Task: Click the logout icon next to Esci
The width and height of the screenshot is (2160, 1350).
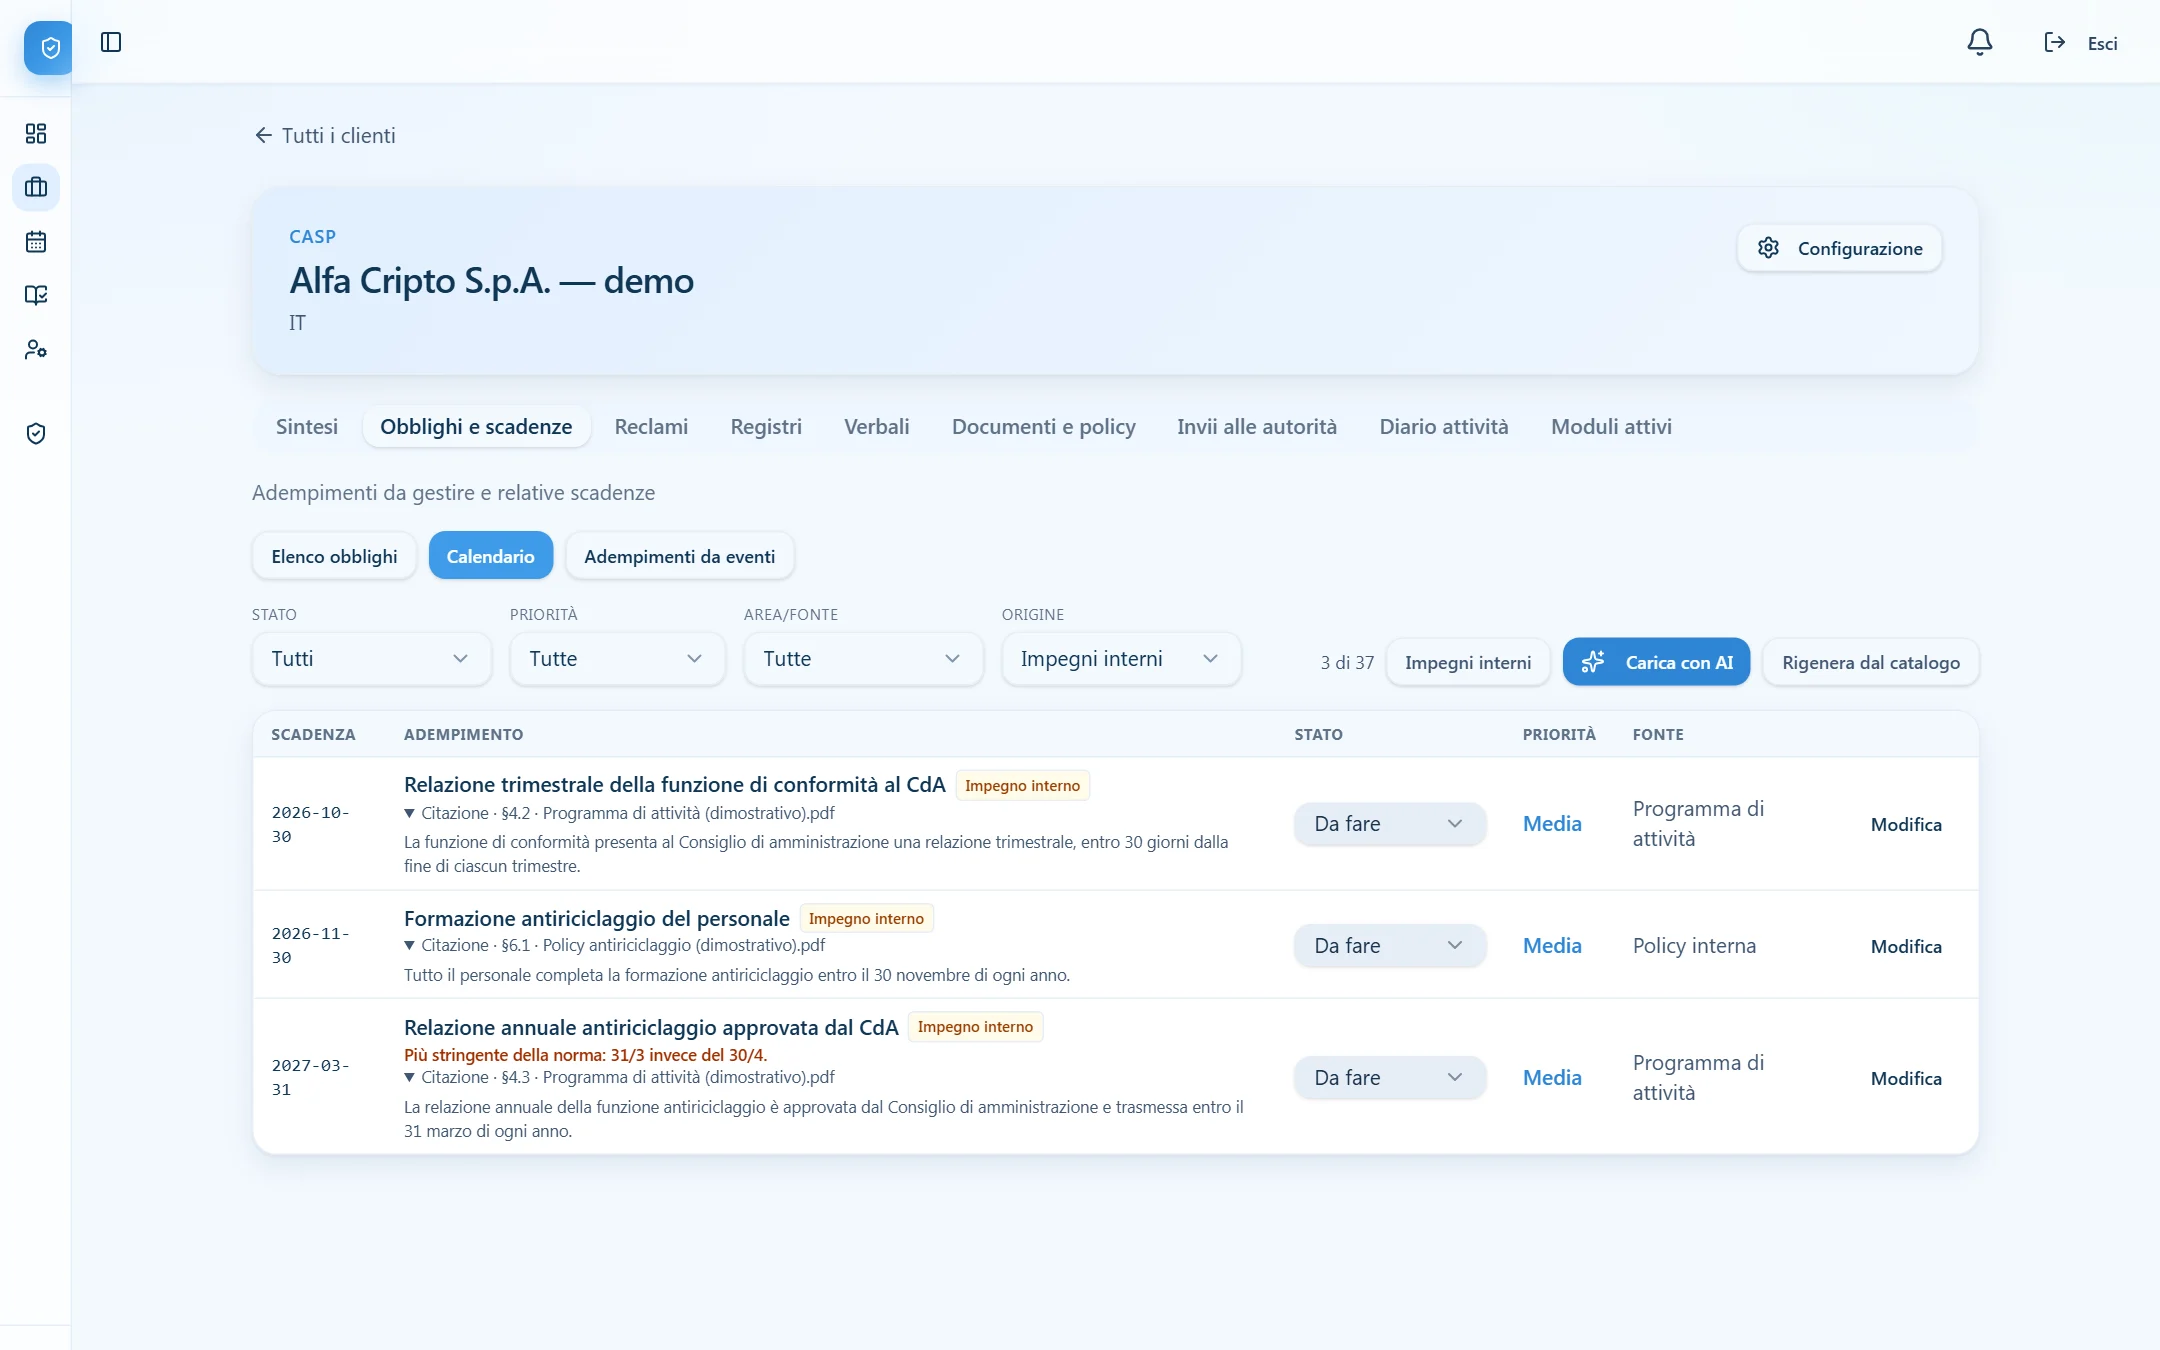Action: coord(2054,42)
